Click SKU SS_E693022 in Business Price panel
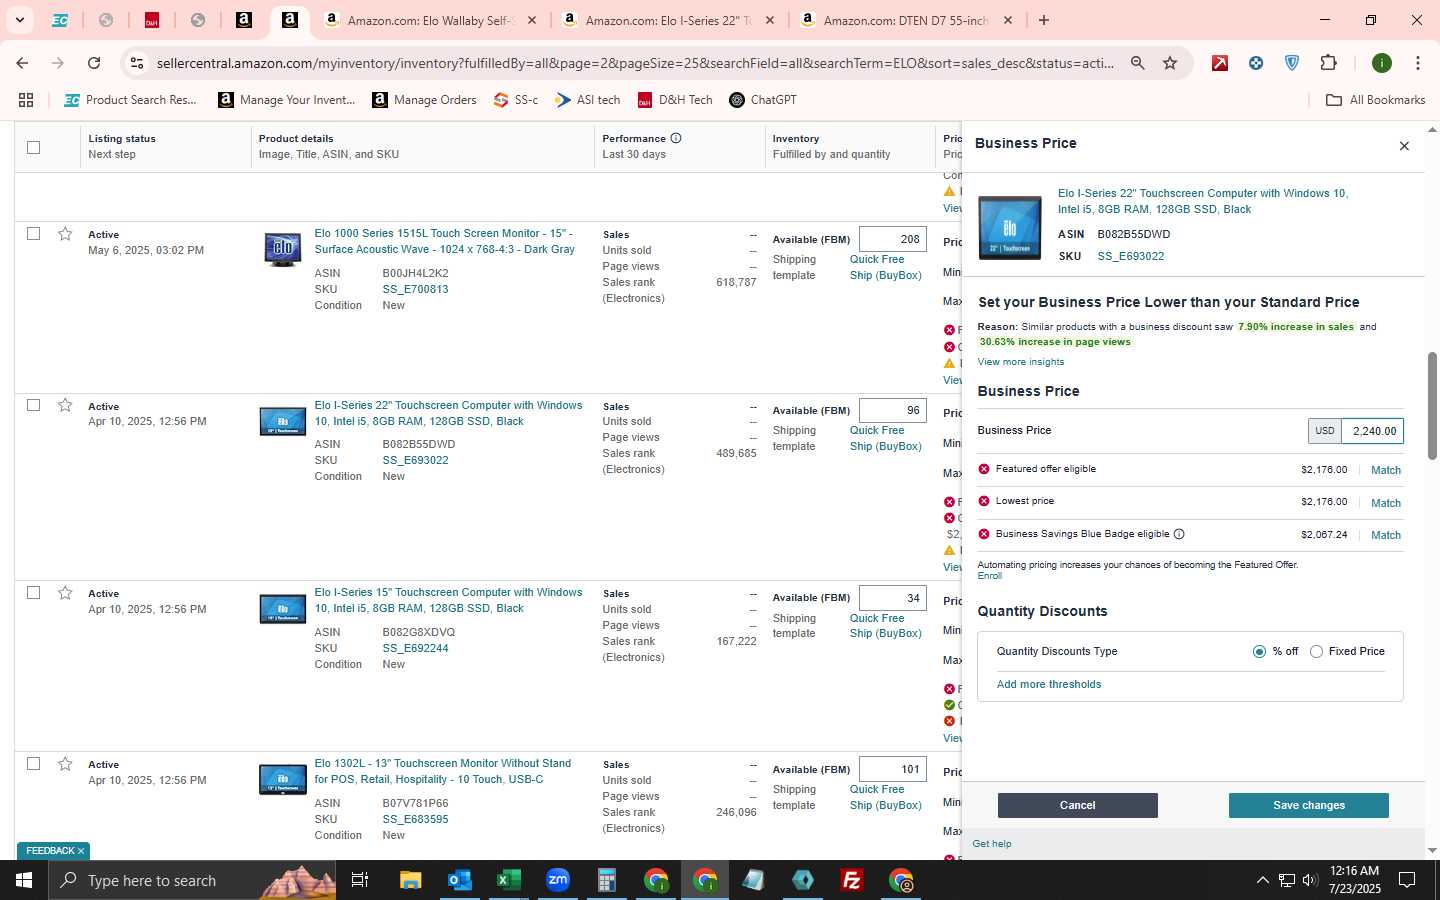This screenshot has height=900, width=1440. click(x=1130, y=257)
